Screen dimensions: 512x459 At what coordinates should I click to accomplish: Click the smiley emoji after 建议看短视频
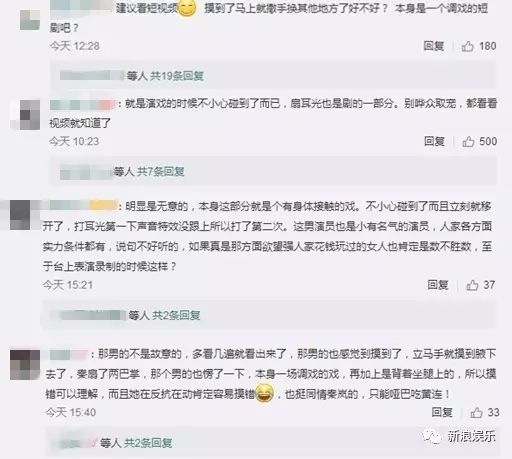(187, 8)
